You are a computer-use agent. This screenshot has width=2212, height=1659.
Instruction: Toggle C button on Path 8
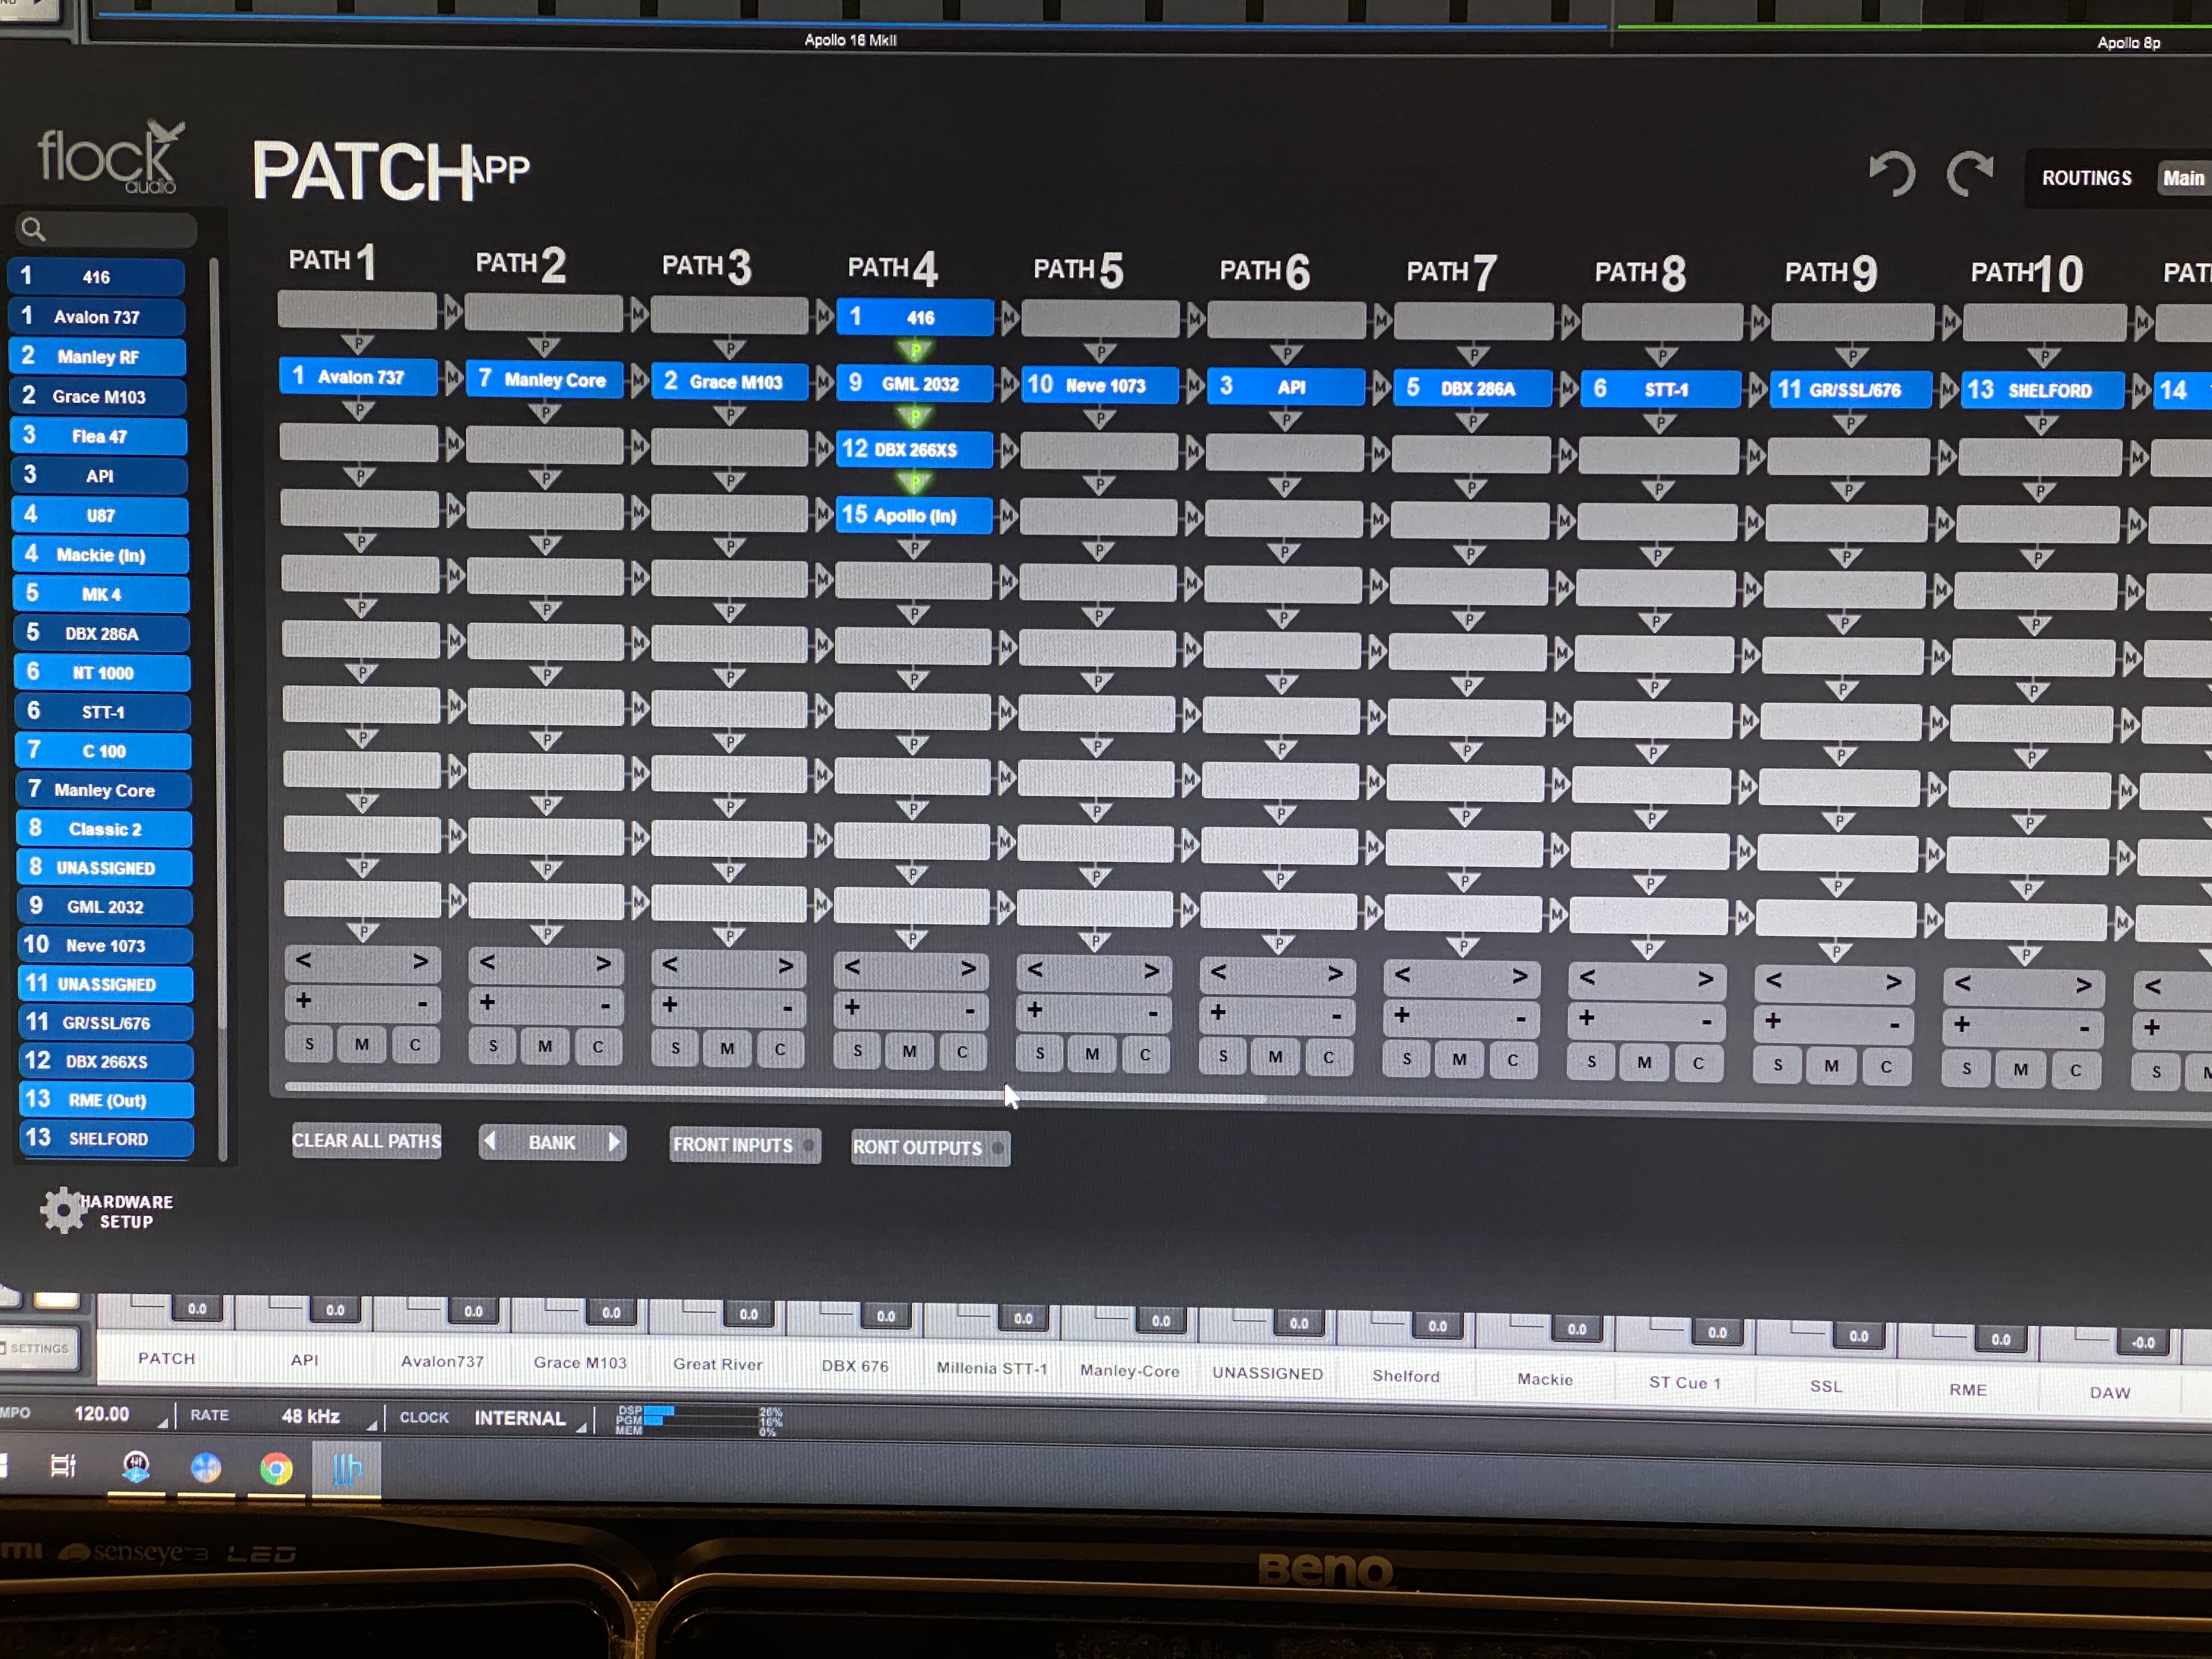pyautogui.click(x=1698, y=1063)
